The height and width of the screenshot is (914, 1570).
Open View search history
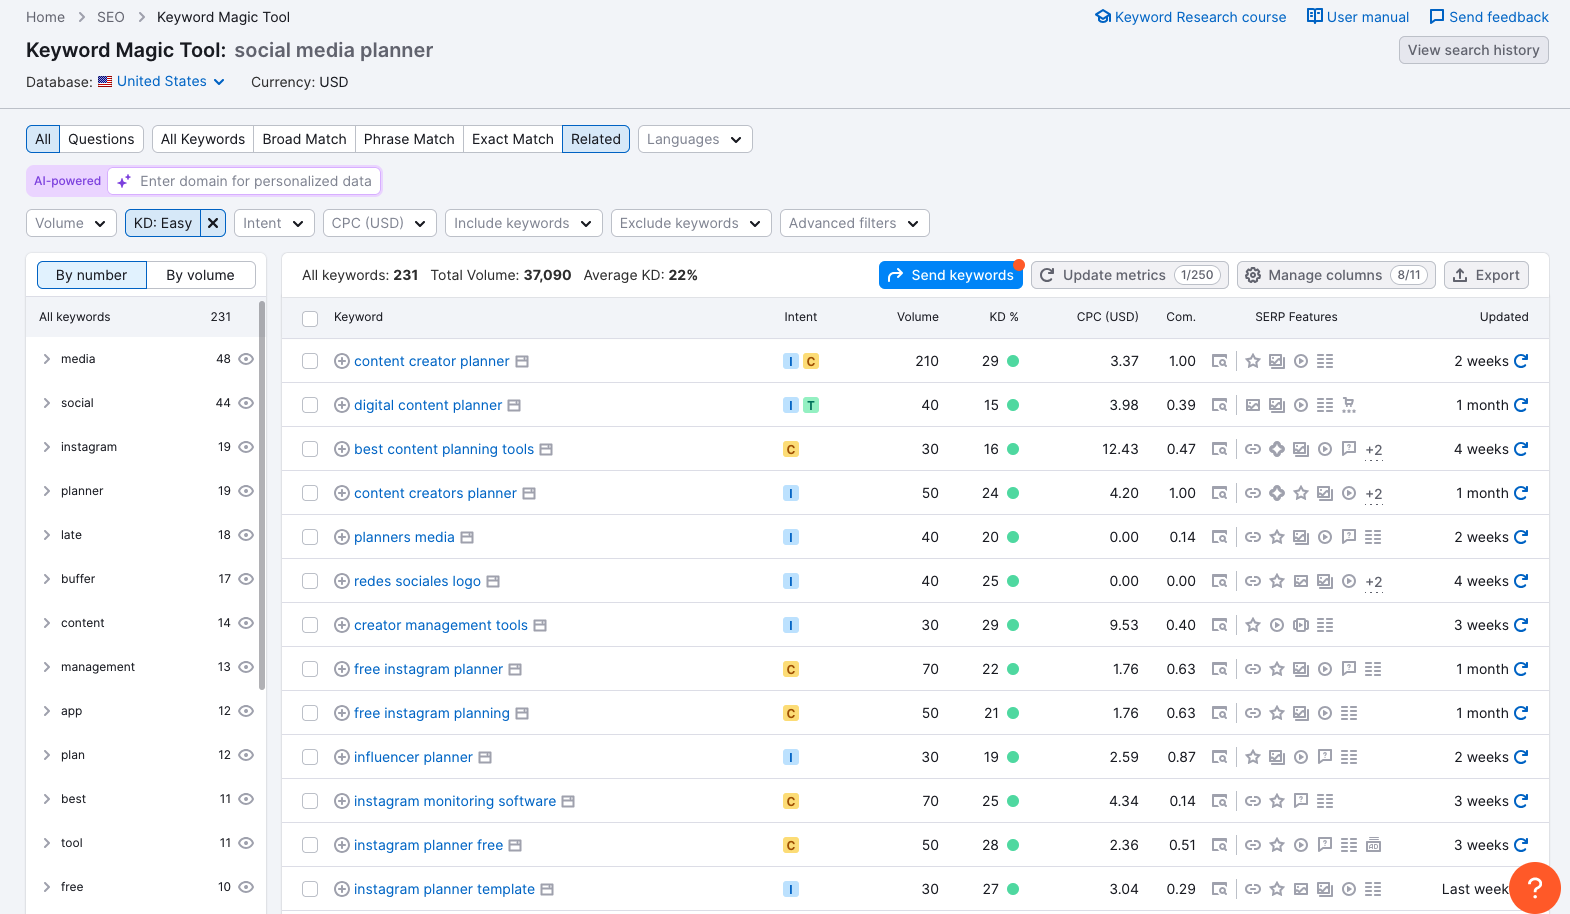(1474, 50)
